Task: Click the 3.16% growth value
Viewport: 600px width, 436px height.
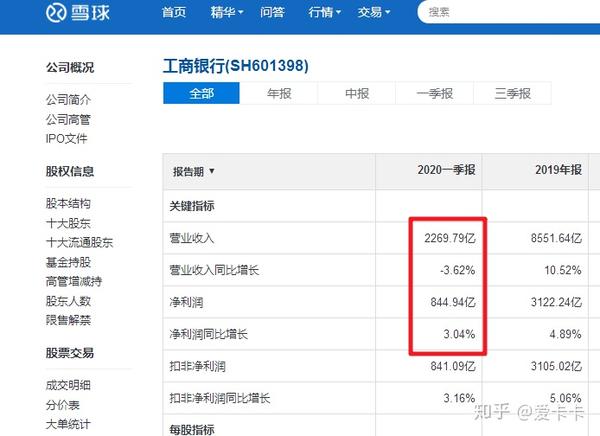Action: [460, 398]
